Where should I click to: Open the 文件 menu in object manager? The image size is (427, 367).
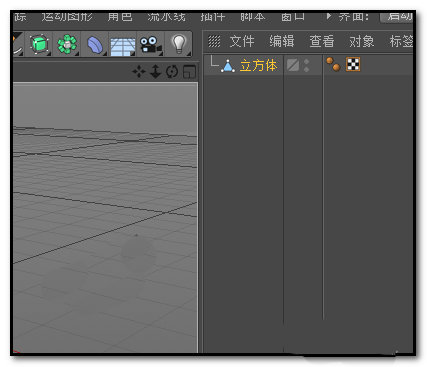[x=242, y=41]
